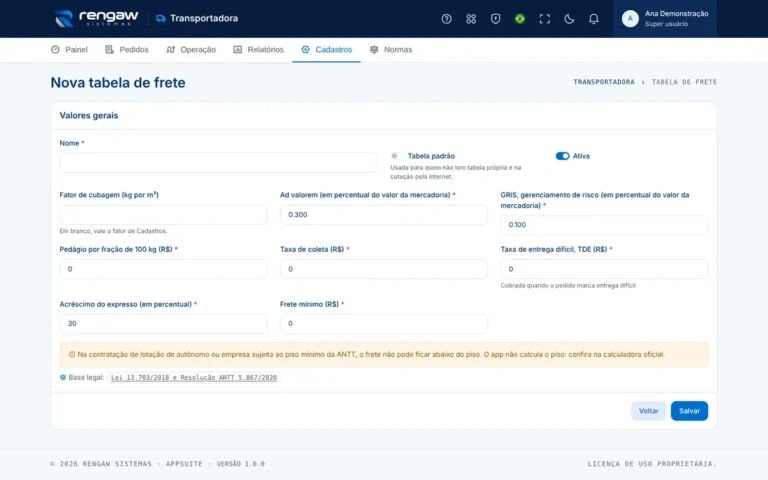This screenshot has height=480, width=768.
Task: Open the help question mark icon
Action: point(446,19)
